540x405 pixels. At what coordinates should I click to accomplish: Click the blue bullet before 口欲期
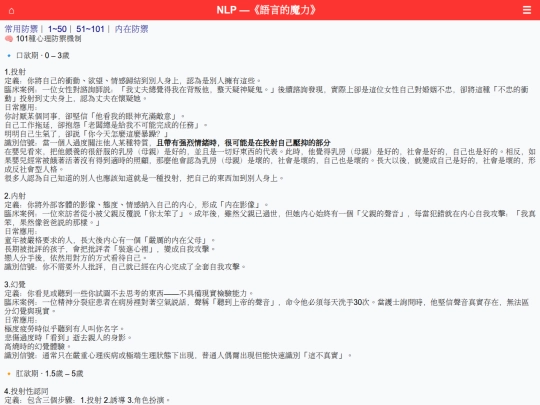pos(9,55)
